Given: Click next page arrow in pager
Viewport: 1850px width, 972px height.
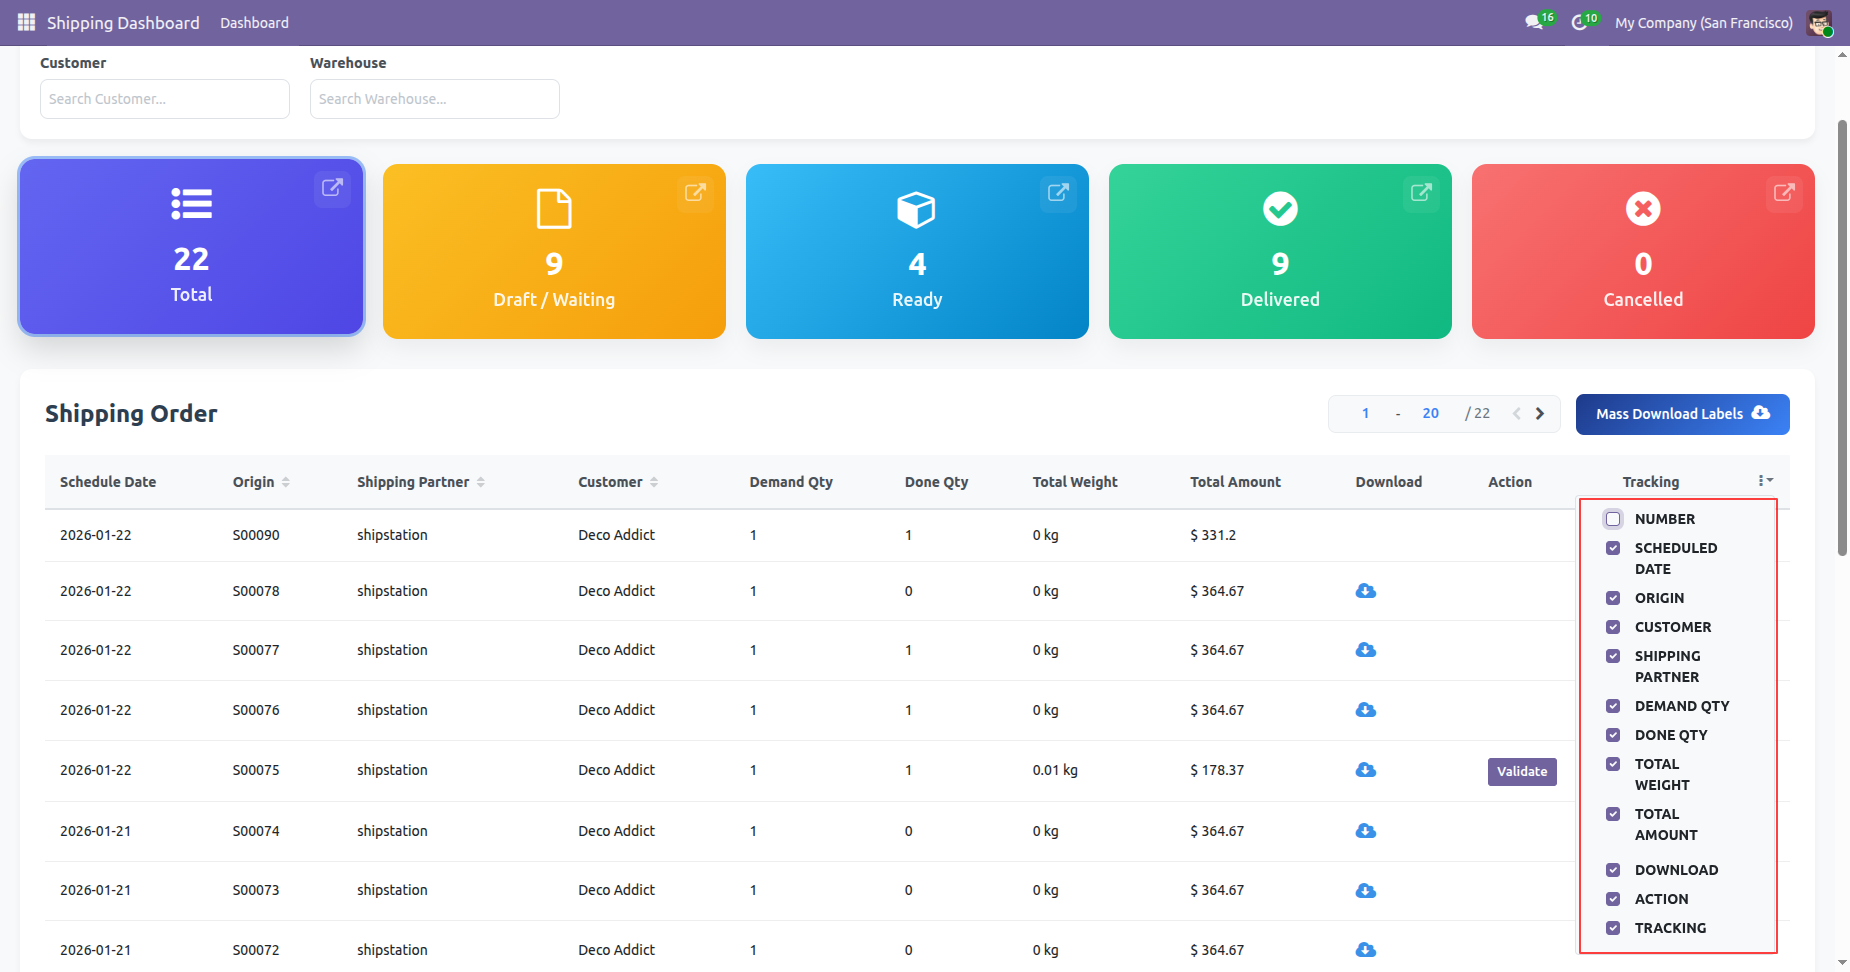Looking at the screenshot, I should pos(1540,414).
